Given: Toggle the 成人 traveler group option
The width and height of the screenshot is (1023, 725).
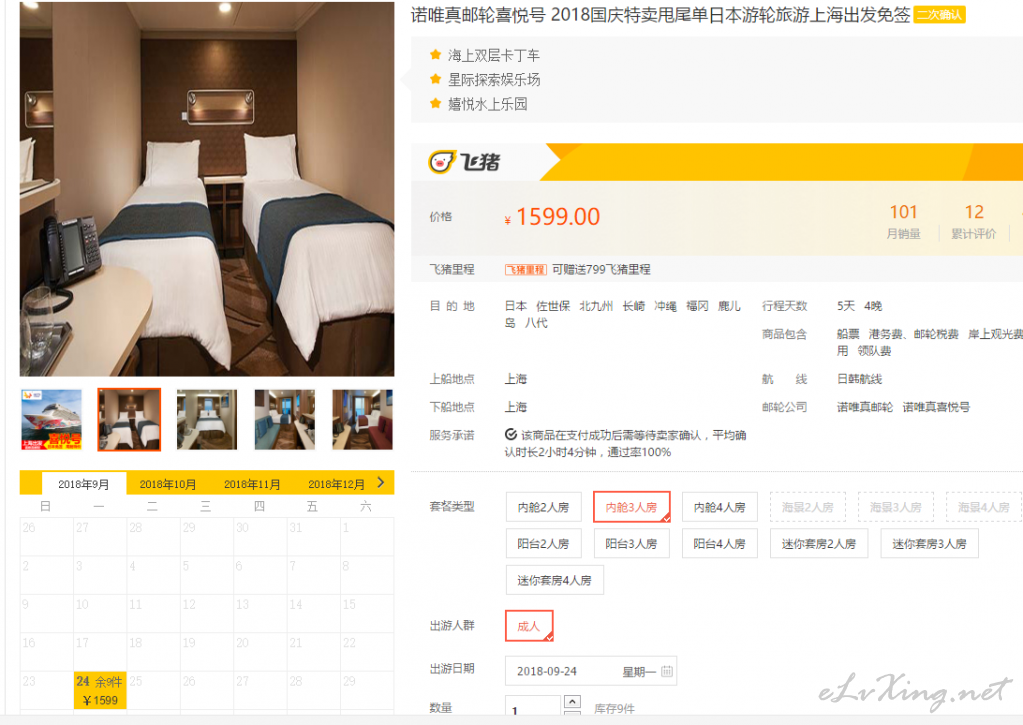Looking at the screenshot, I should [528, 626].
